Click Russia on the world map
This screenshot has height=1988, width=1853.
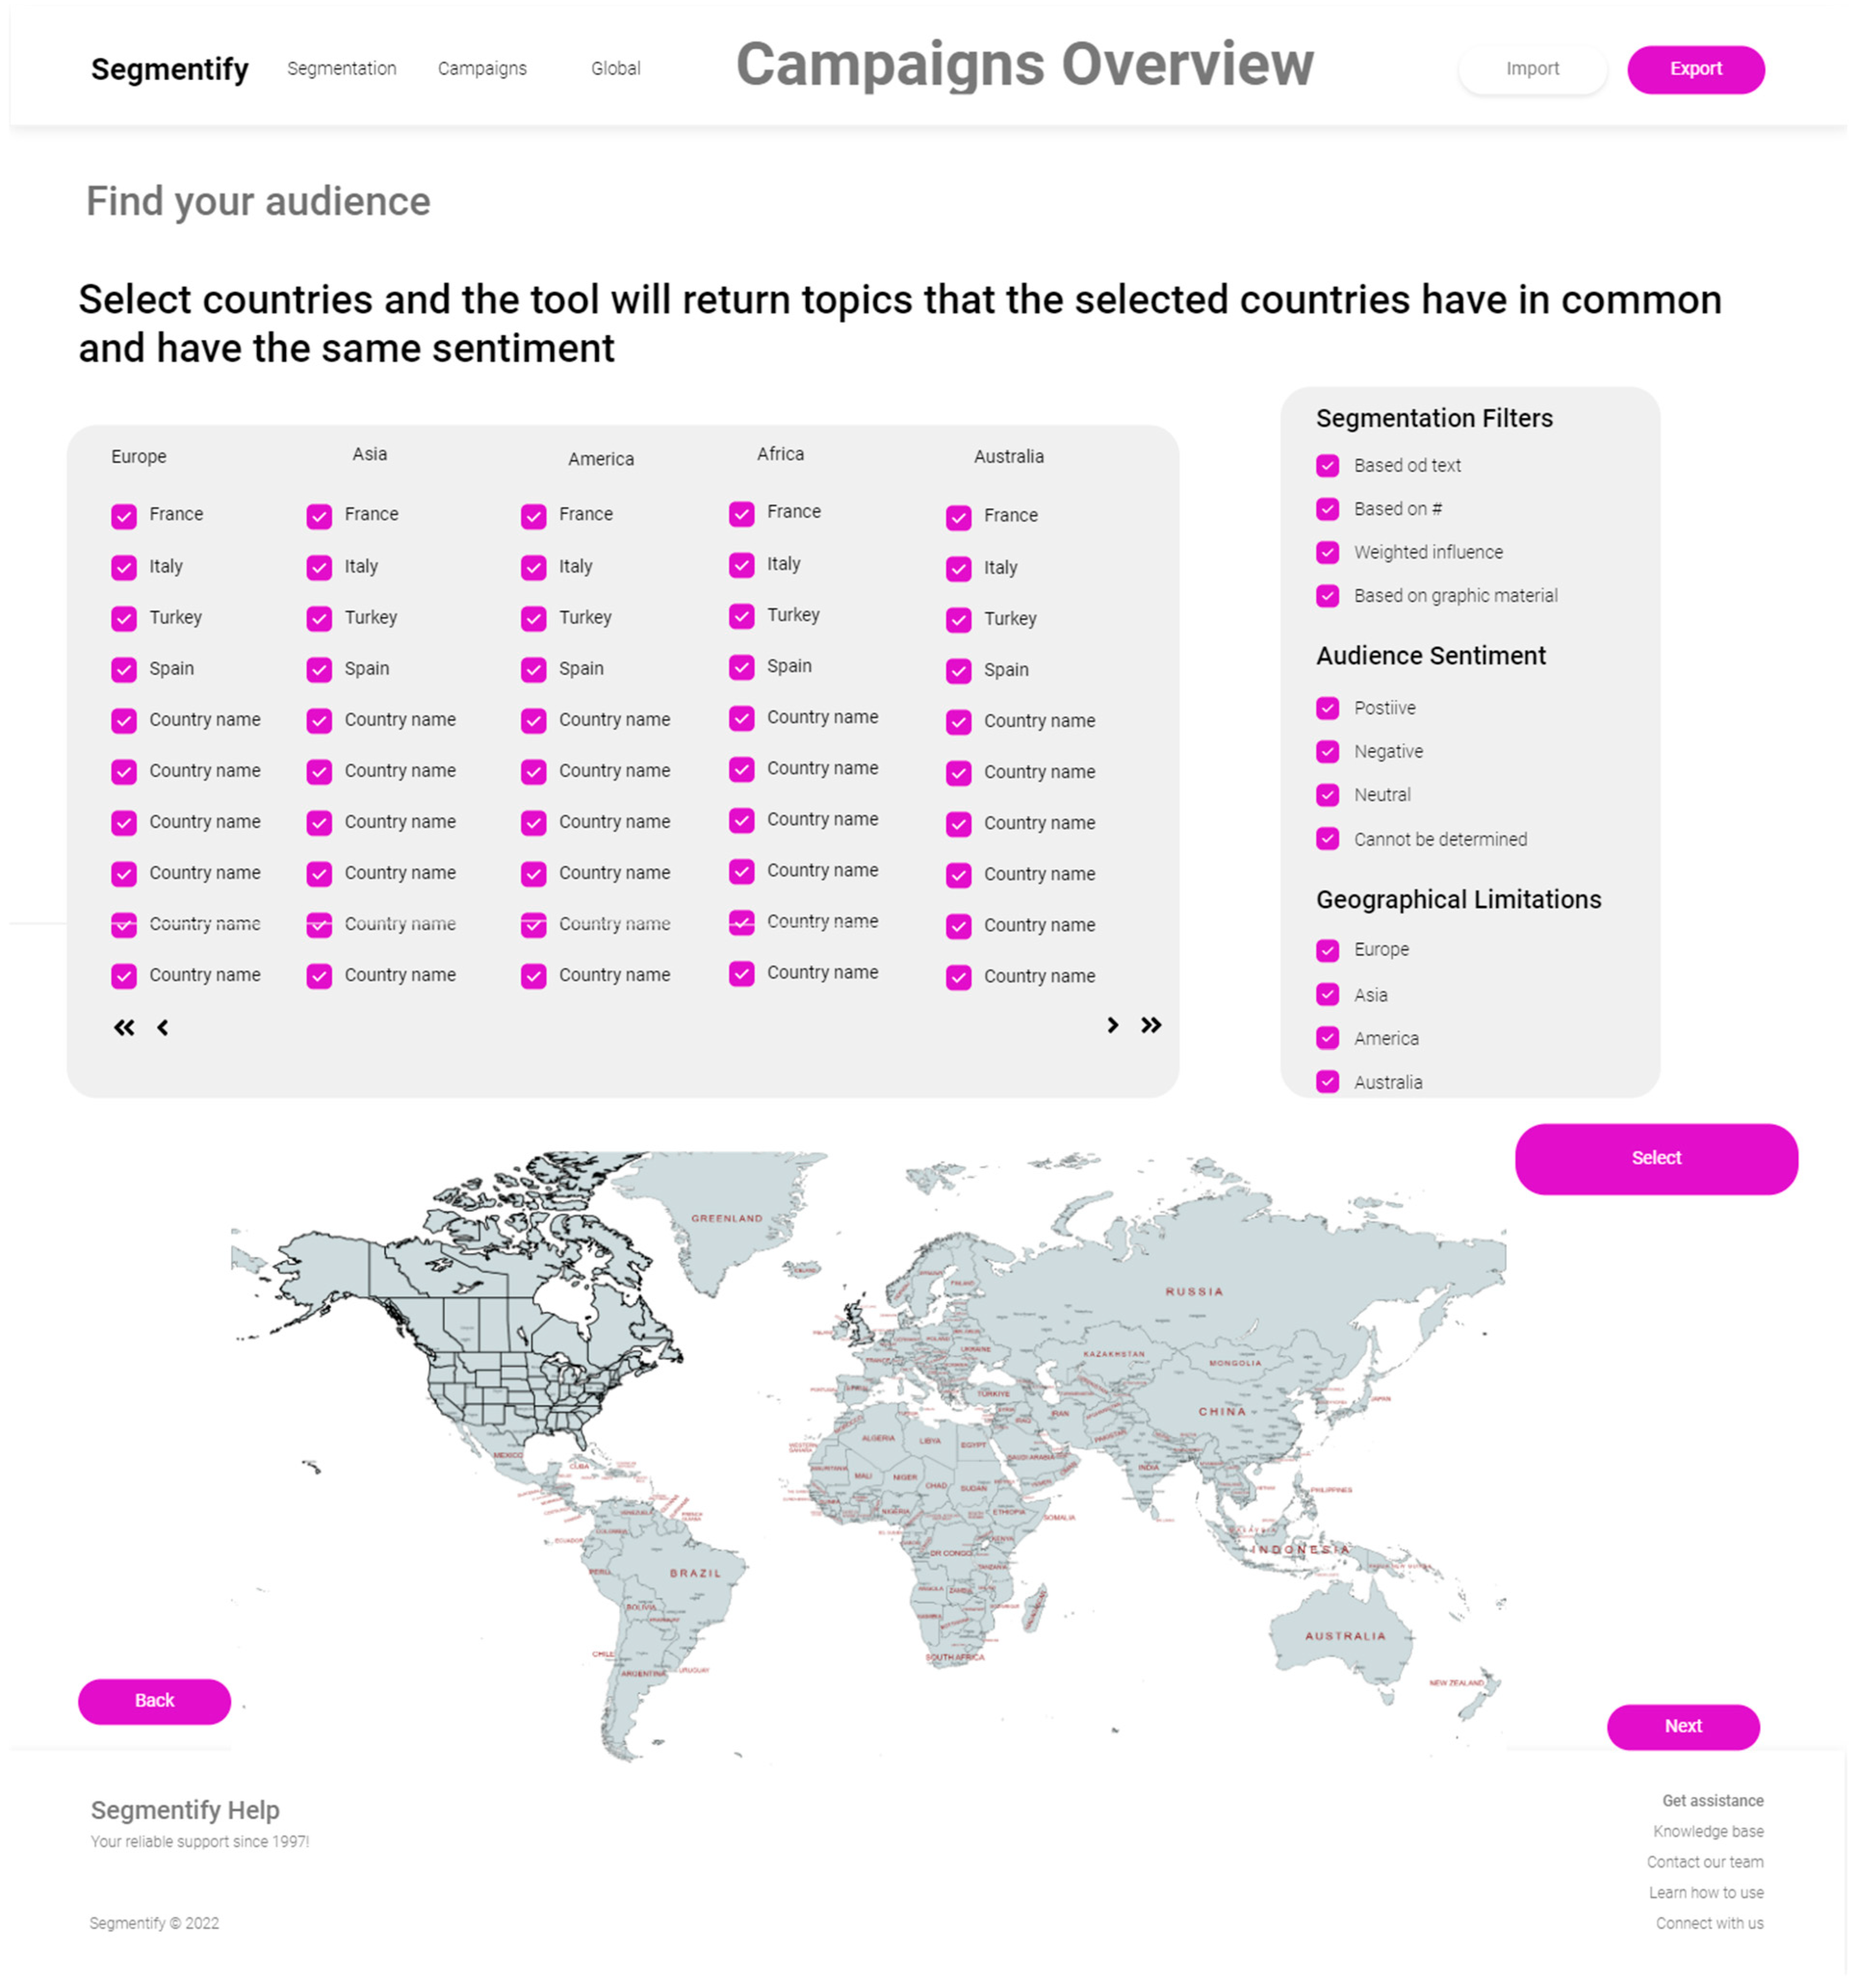pos(1193,1291)
